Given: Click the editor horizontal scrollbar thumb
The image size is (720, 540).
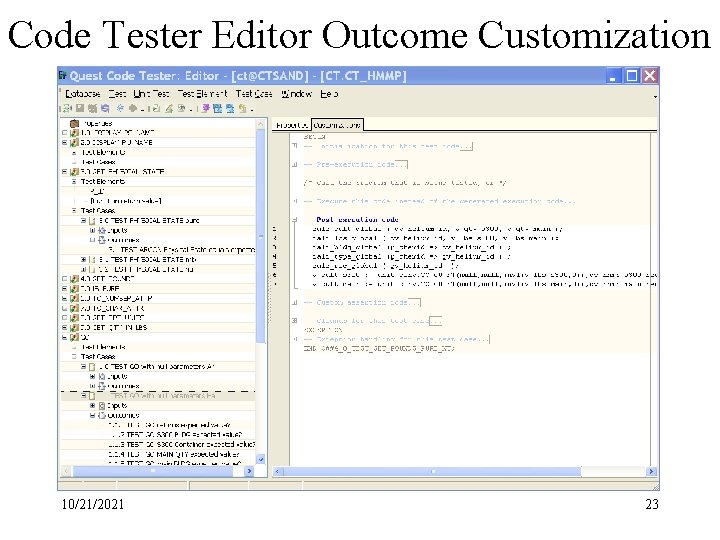Looking at the screenshot, I should 432,472.
